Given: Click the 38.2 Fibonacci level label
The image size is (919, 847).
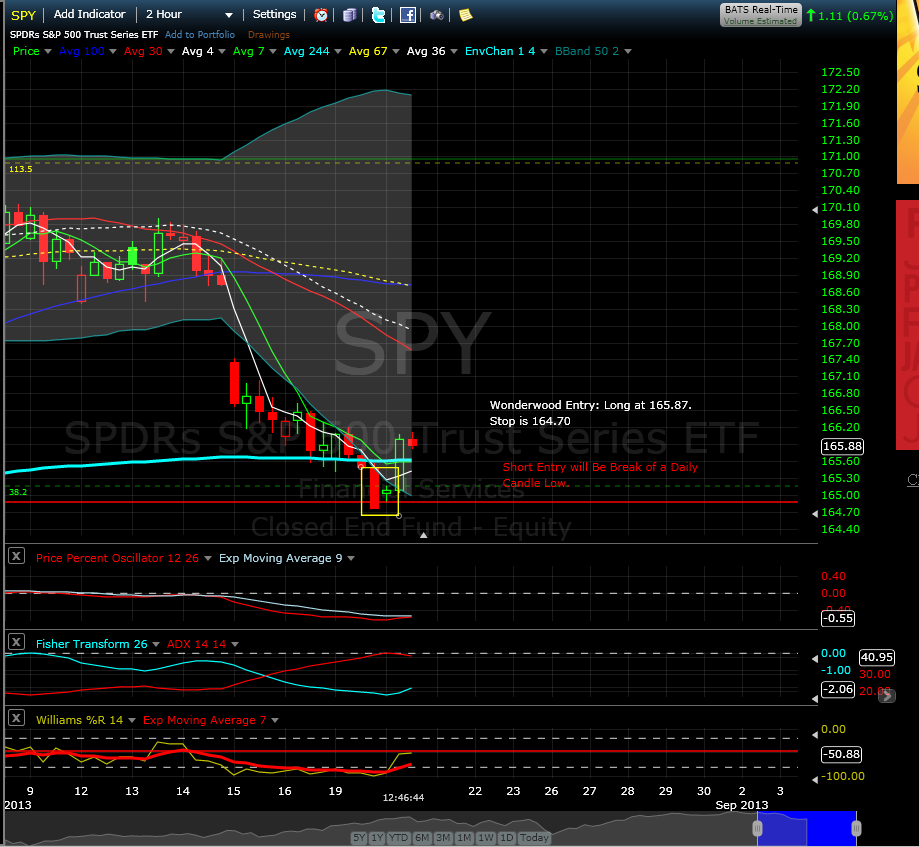Looking at the screenshot, I should (18, 492).
